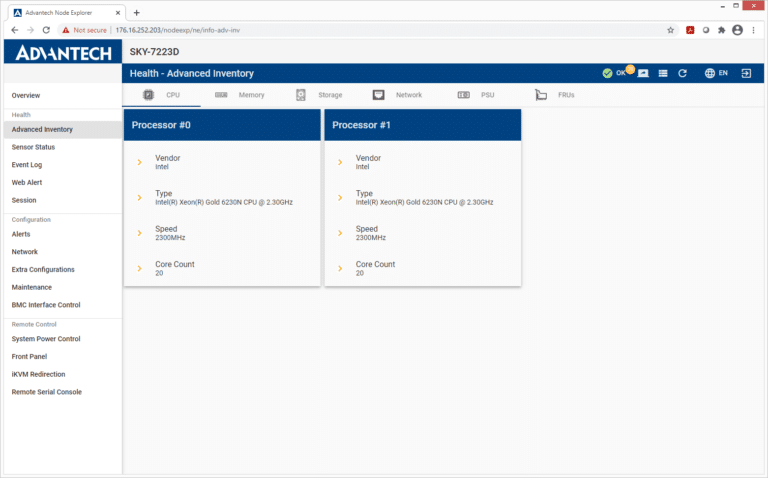The width and height of the screenshot is (768, 478).
Task: Click the Memory module icon
Action: pos(221,95)
